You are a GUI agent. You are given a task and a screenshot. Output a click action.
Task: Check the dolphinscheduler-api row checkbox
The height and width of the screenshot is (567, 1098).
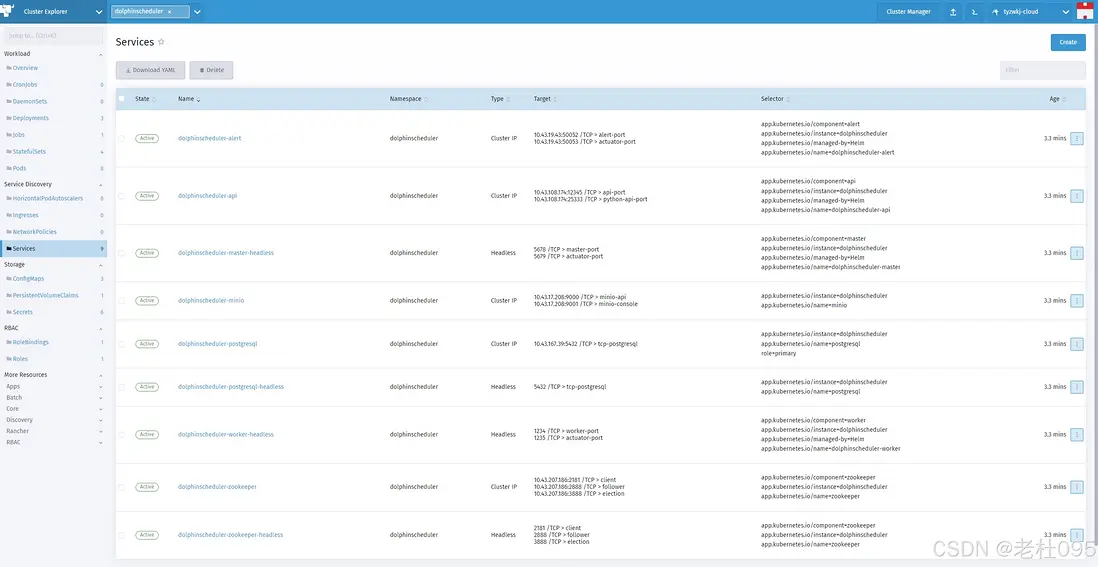pyautogui.click(x=122, y=196)
